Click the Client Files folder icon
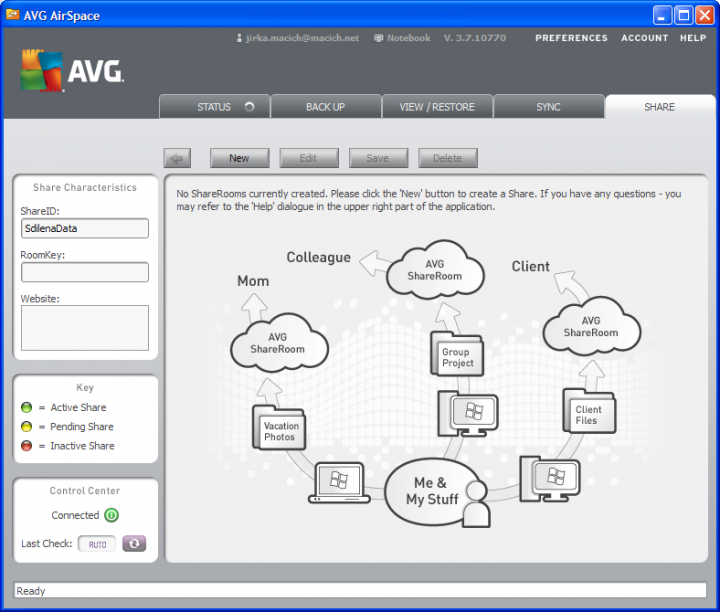Viewport: 720px width, 612px height. (589, 411)
